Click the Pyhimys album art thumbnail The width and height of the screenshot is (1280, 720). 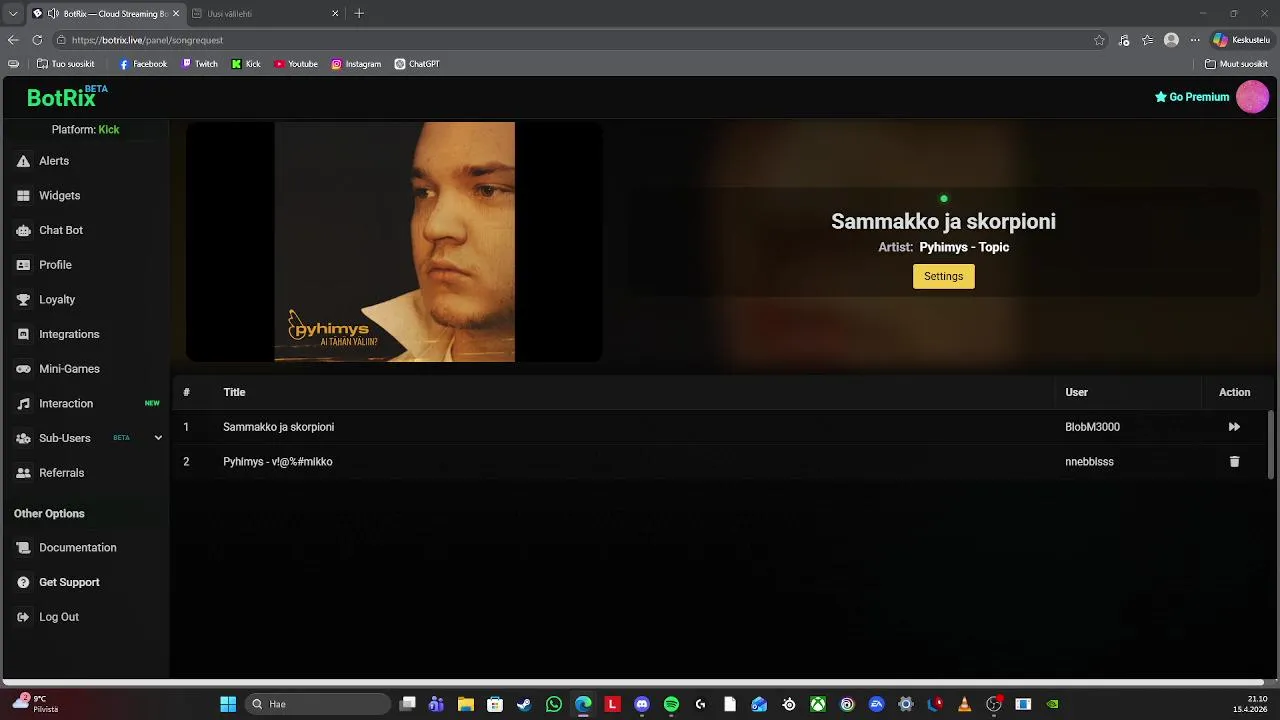(x=394, y=242)
